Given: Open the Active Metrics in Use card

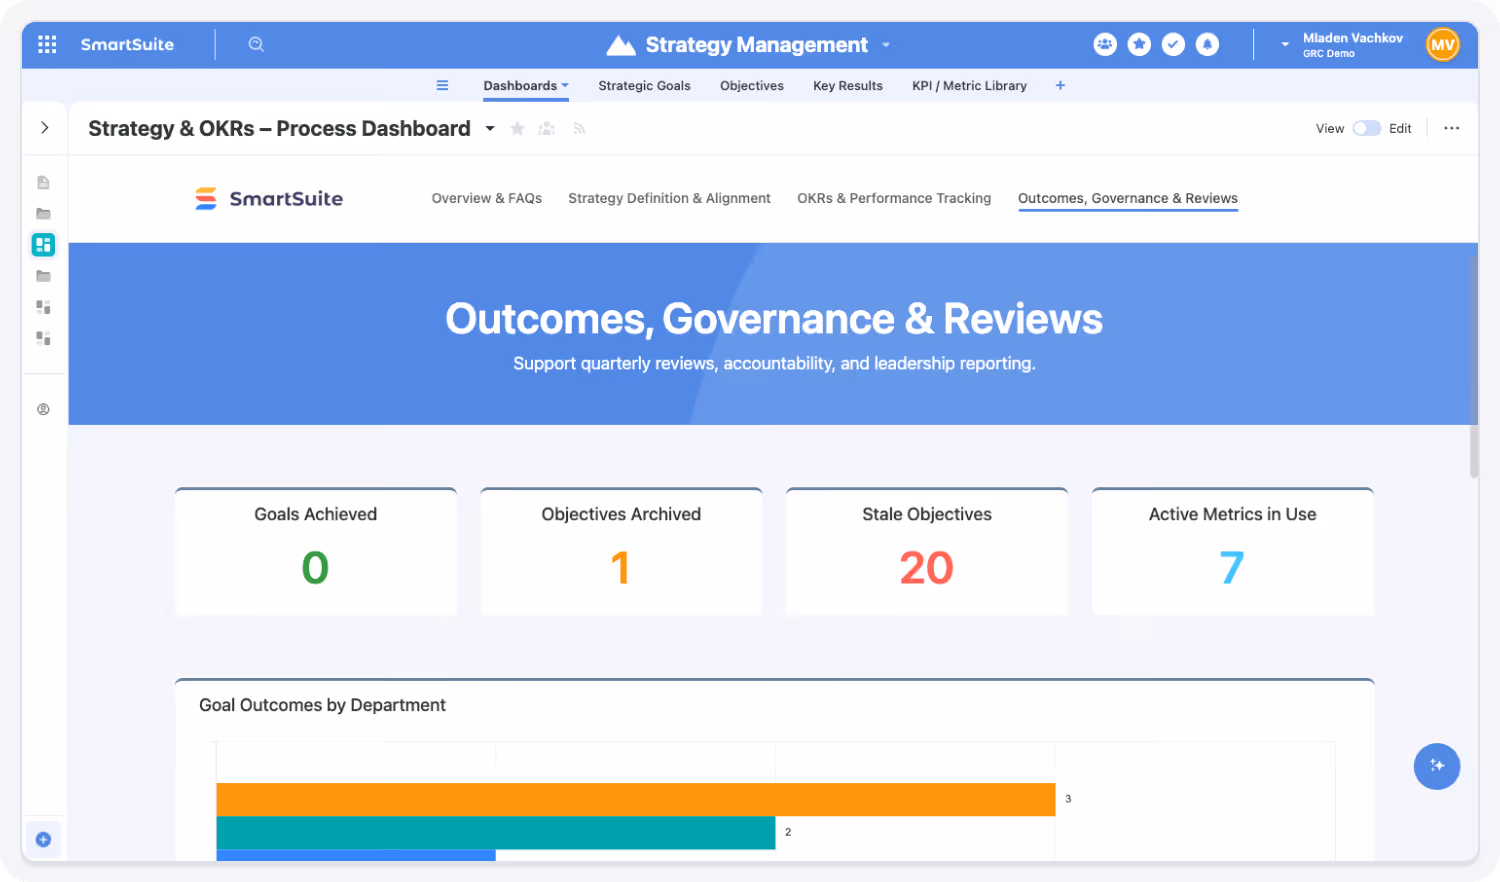Looking at the screenshot, I should pyautogui.click(x=1233, y=551).
